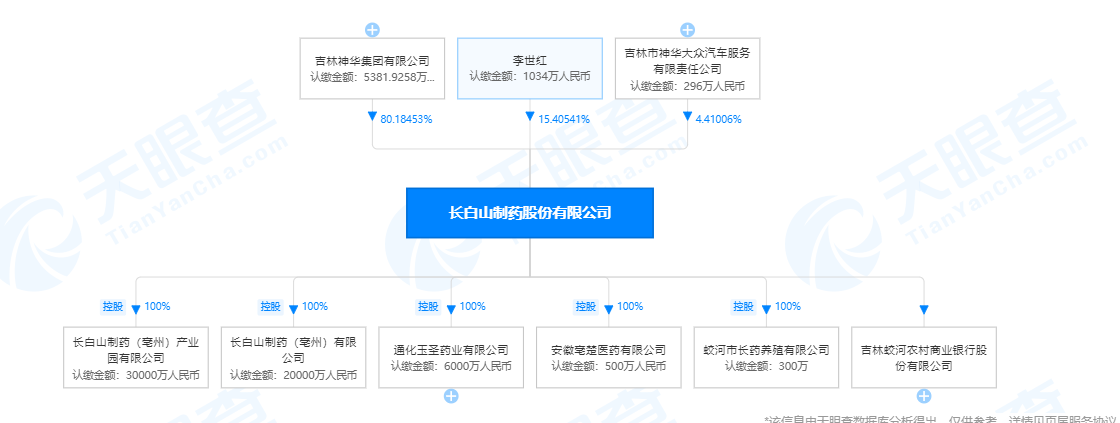Expand subsidiaries below 通化玉圣药业有限公司

[x=451, y=396]
